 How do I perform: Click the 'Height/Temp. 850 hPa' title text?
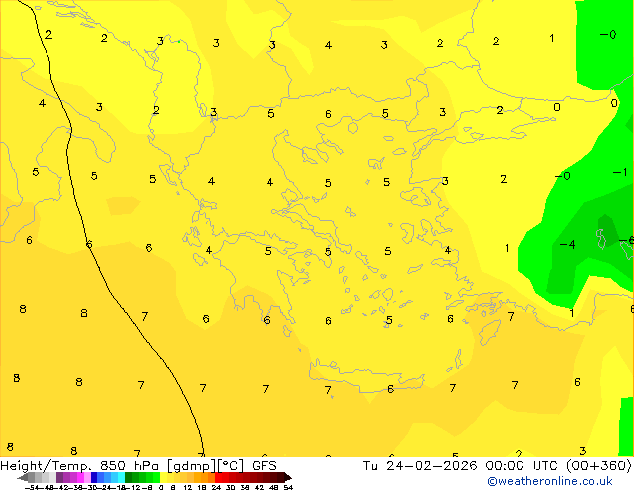[x=79, y=466]
